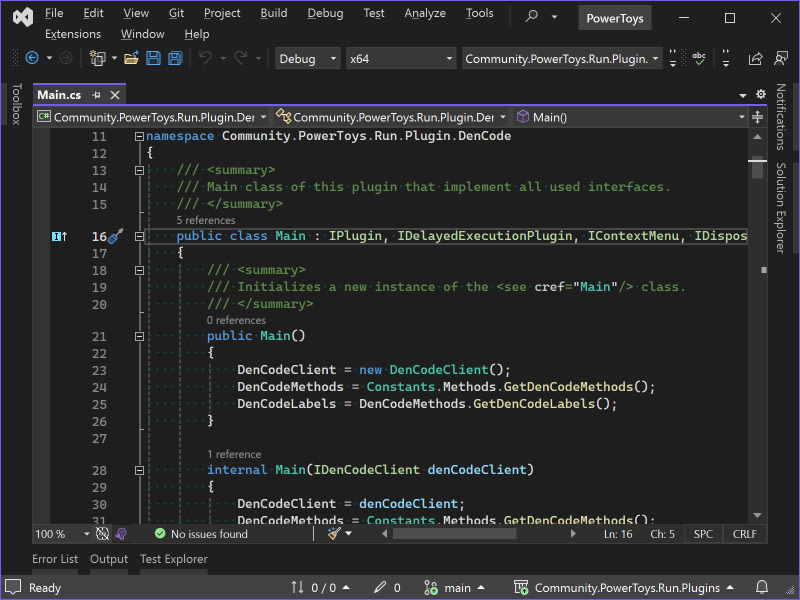
Task: Click the screwdriver quick actions icon
Action: [115, 237]
